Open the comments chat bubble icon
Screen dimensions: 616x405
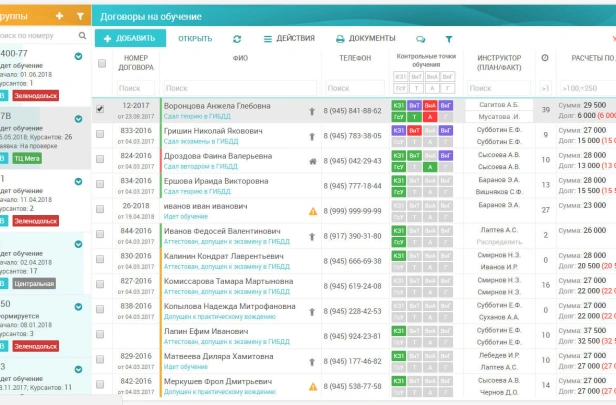[x=421, y=38]
